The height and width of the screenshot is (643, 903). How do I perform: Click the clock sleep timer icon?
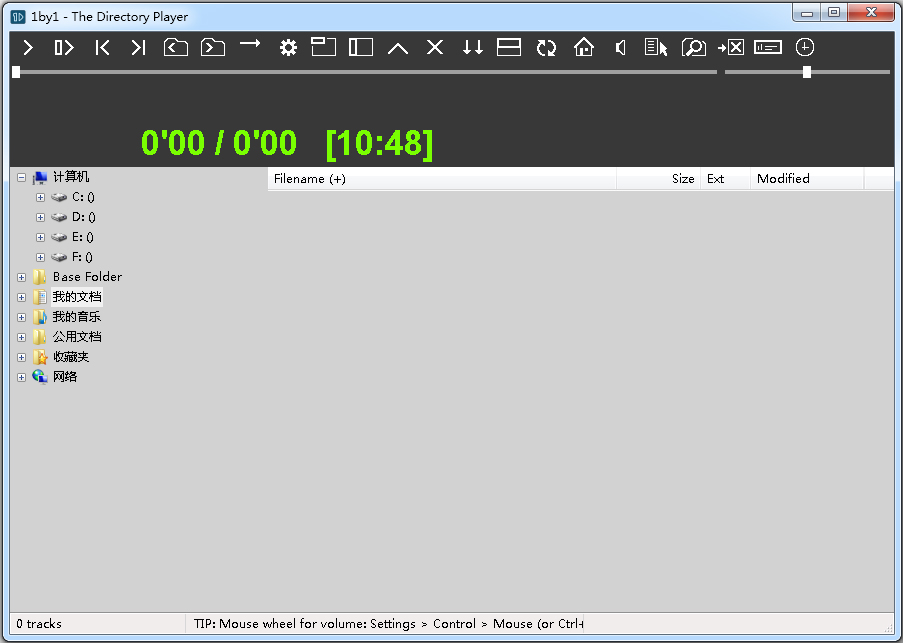805,47
